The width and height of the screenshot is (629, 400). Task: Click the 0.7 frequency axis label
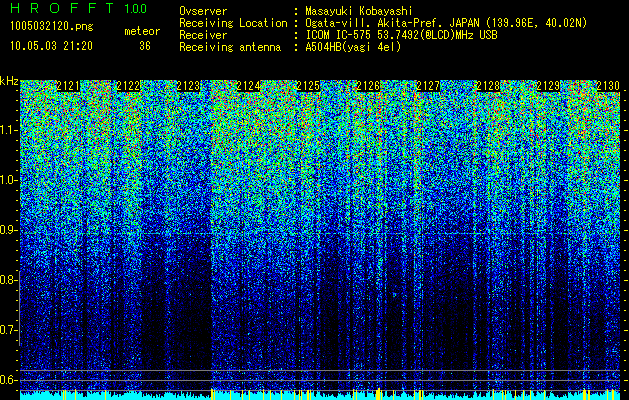[8, 330]
